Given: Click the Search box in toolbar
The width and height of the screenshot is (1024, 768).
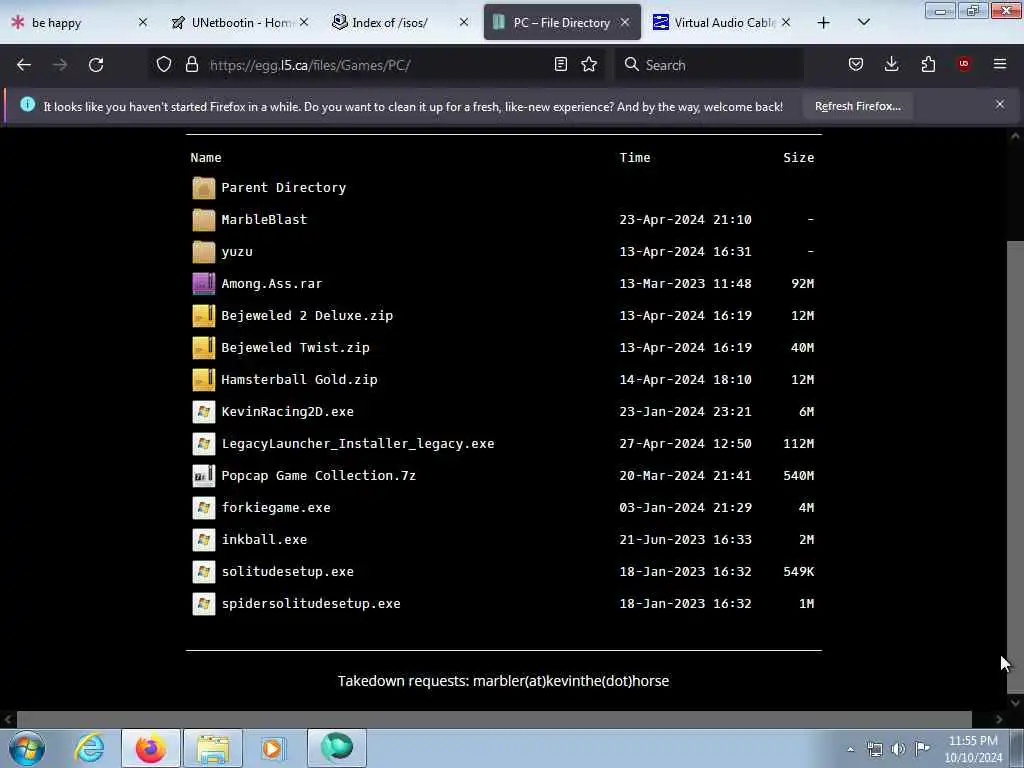Looking at the screenshot, I should 711,65.
